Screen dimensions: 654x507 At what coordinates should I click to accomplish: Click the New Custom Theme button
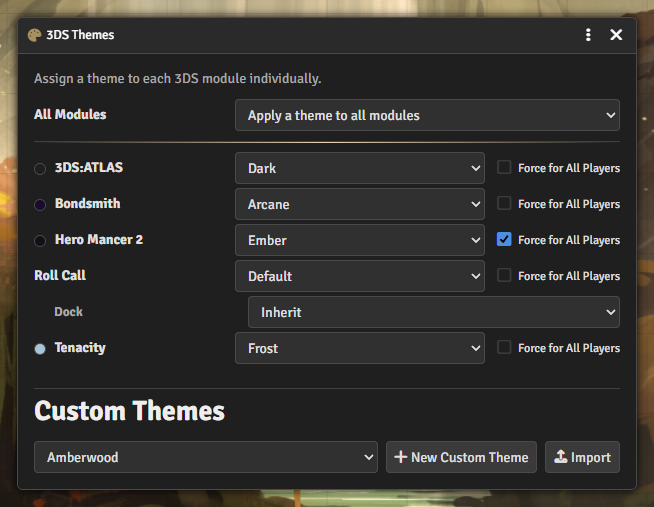coord(461,457)
